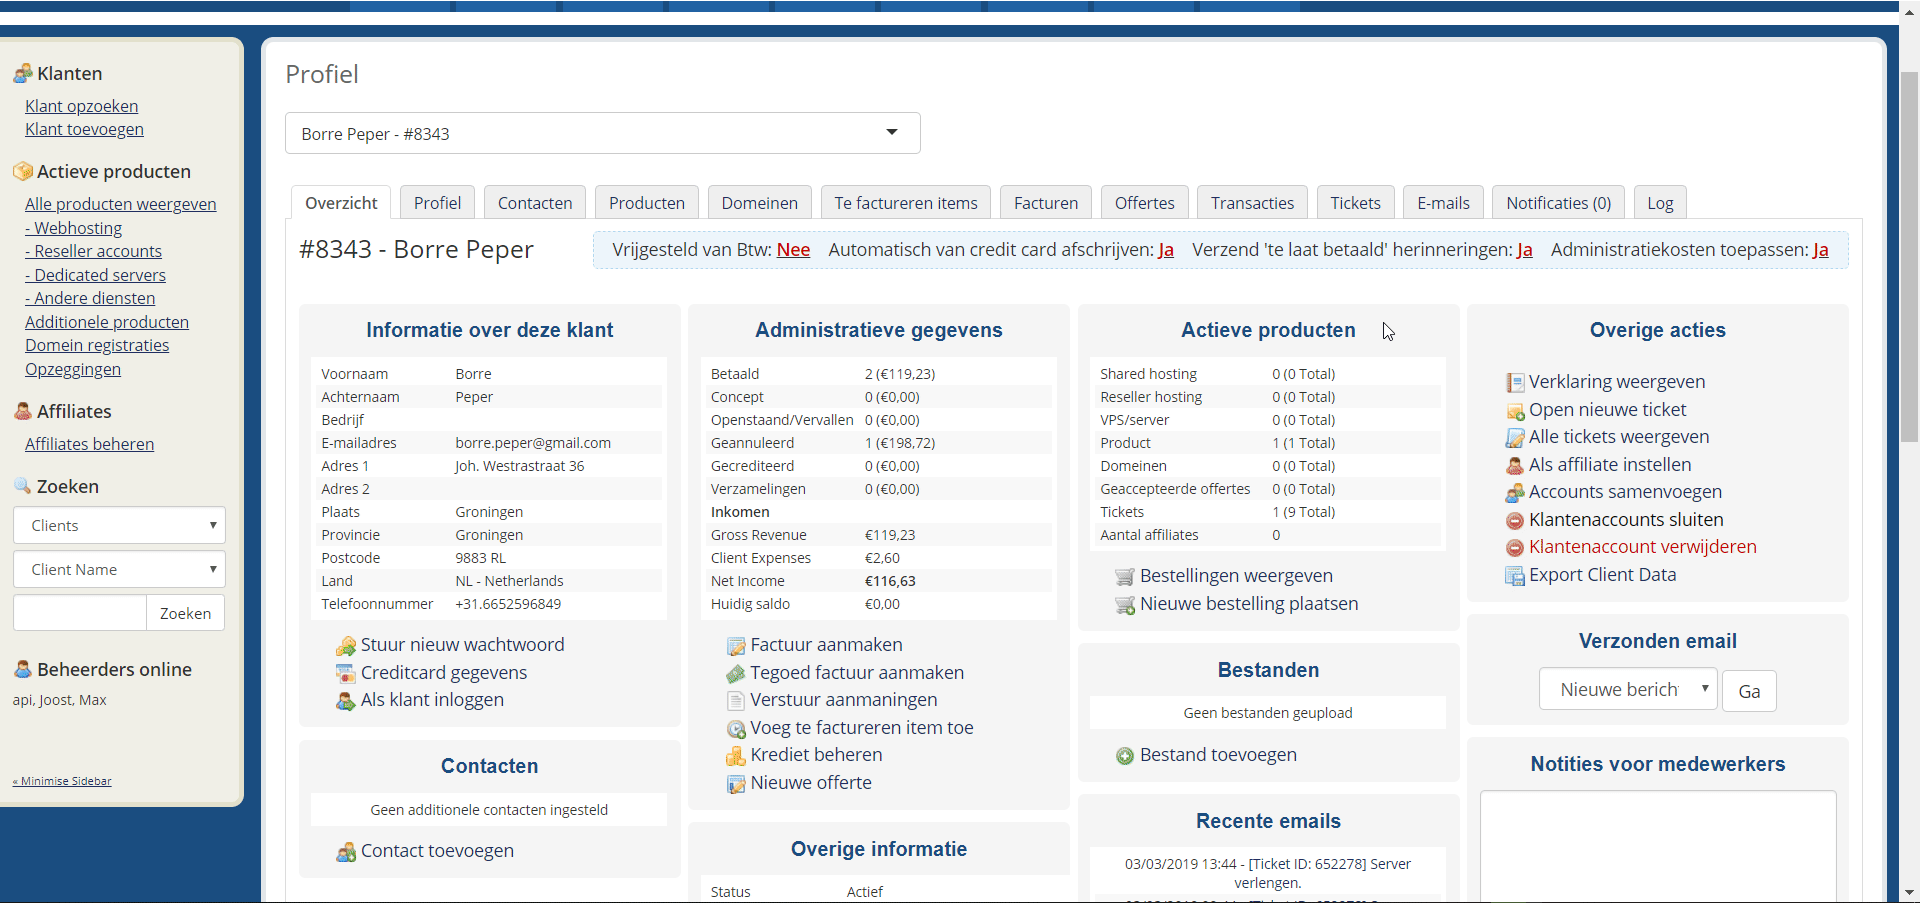This screenshot has height=903, width=1920.
Task: Toggle automatic credit card charging Ja
Action: [x=1166, y=250]
